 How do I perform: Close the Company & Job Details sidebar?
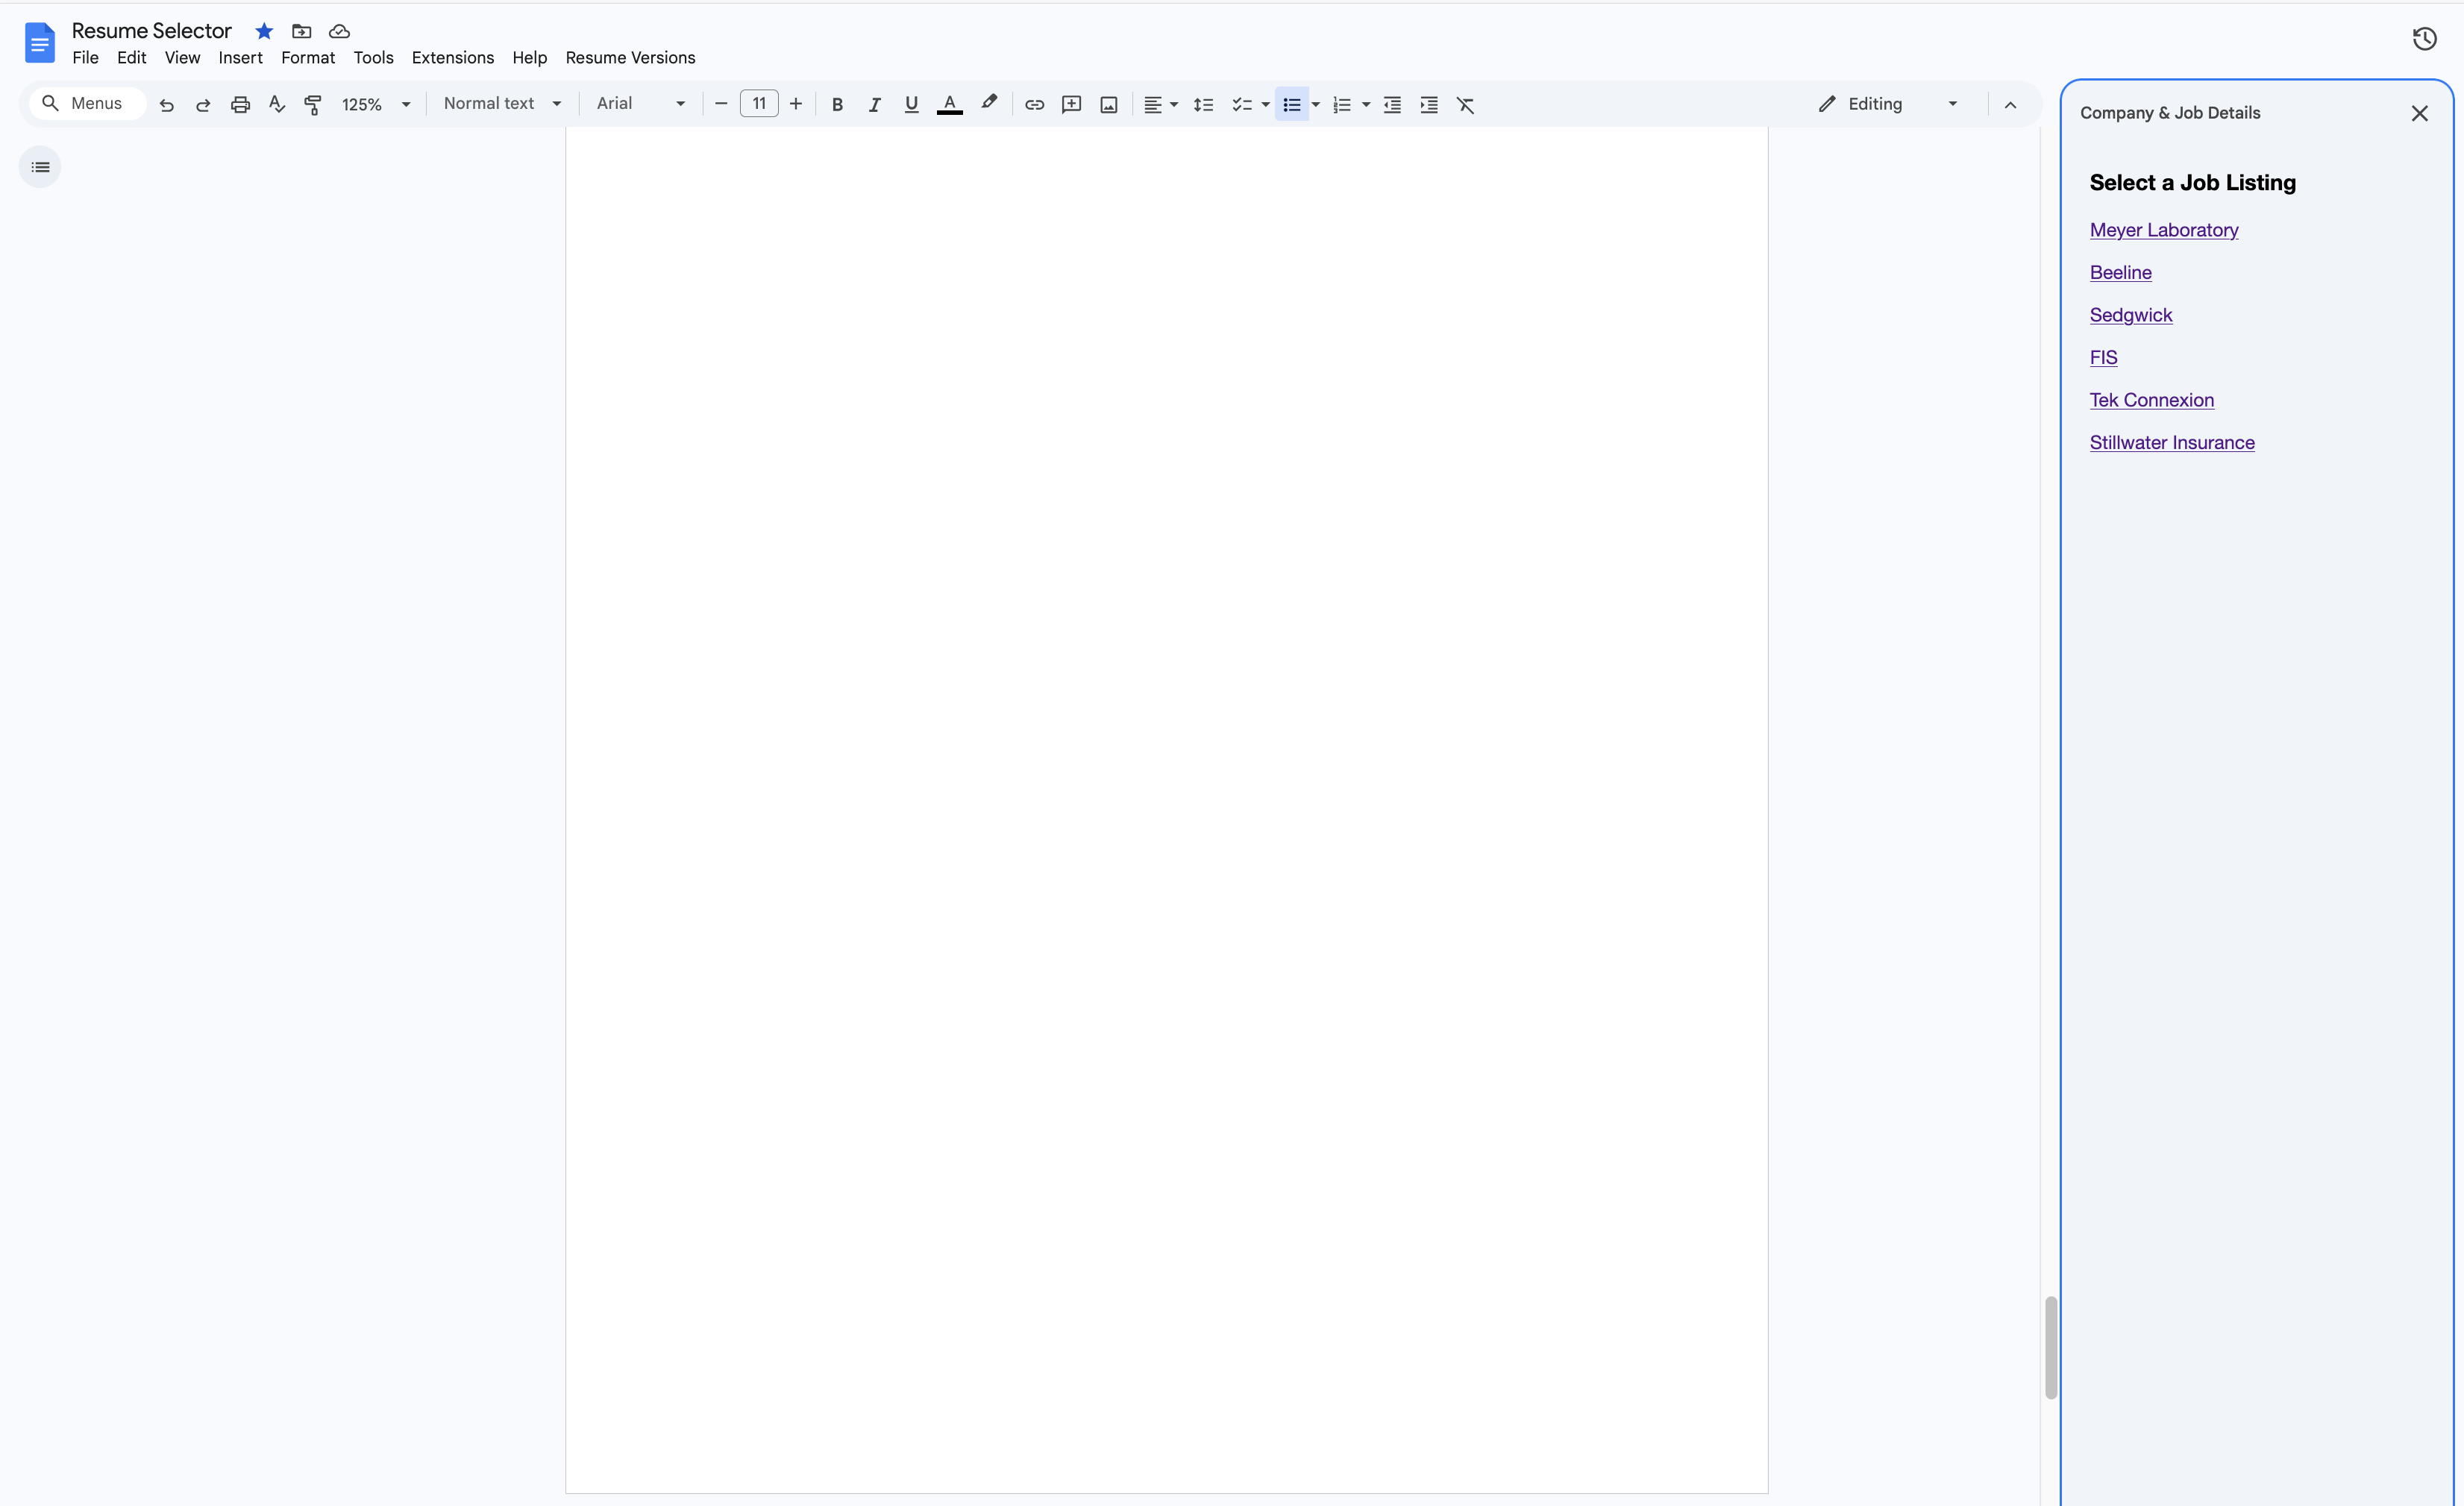pos(2419,114)
